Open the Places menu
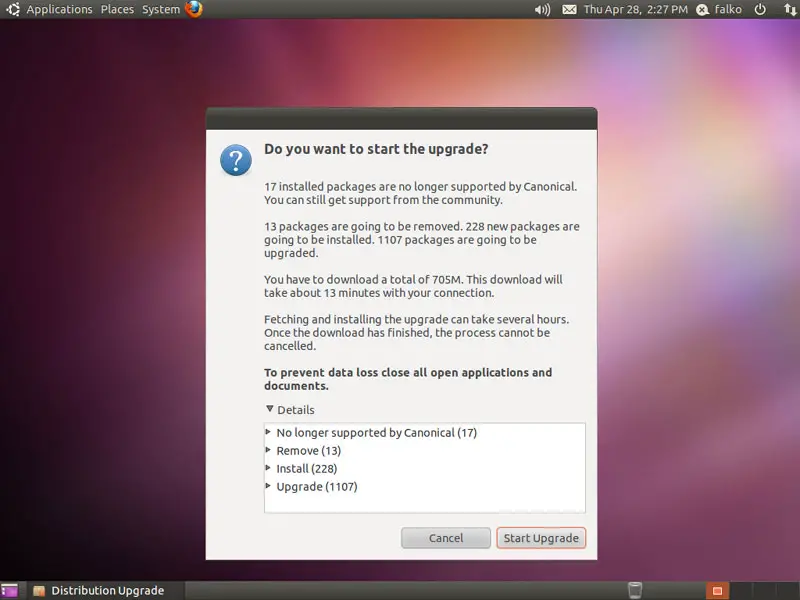This screenshot has height=600, width=800. point(117,9)
